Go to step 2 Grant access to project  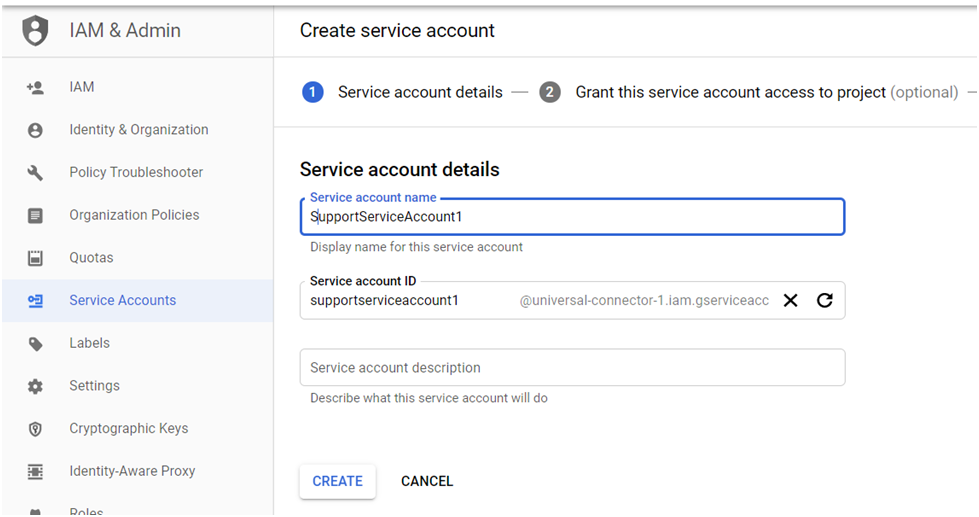point(749,92)
